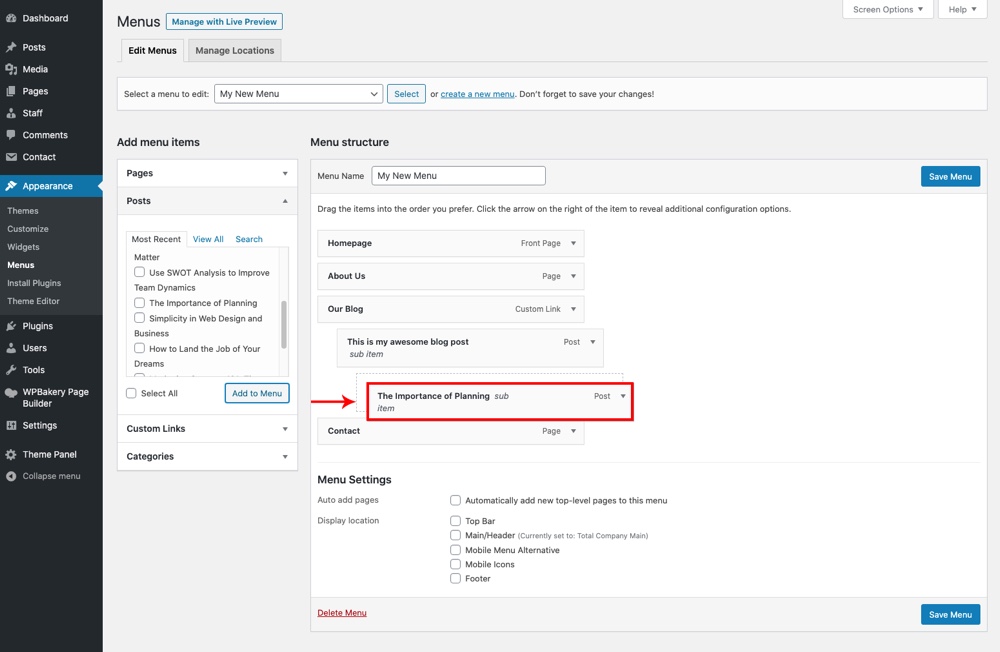Click the Contact envelope icon

point(11,157)
